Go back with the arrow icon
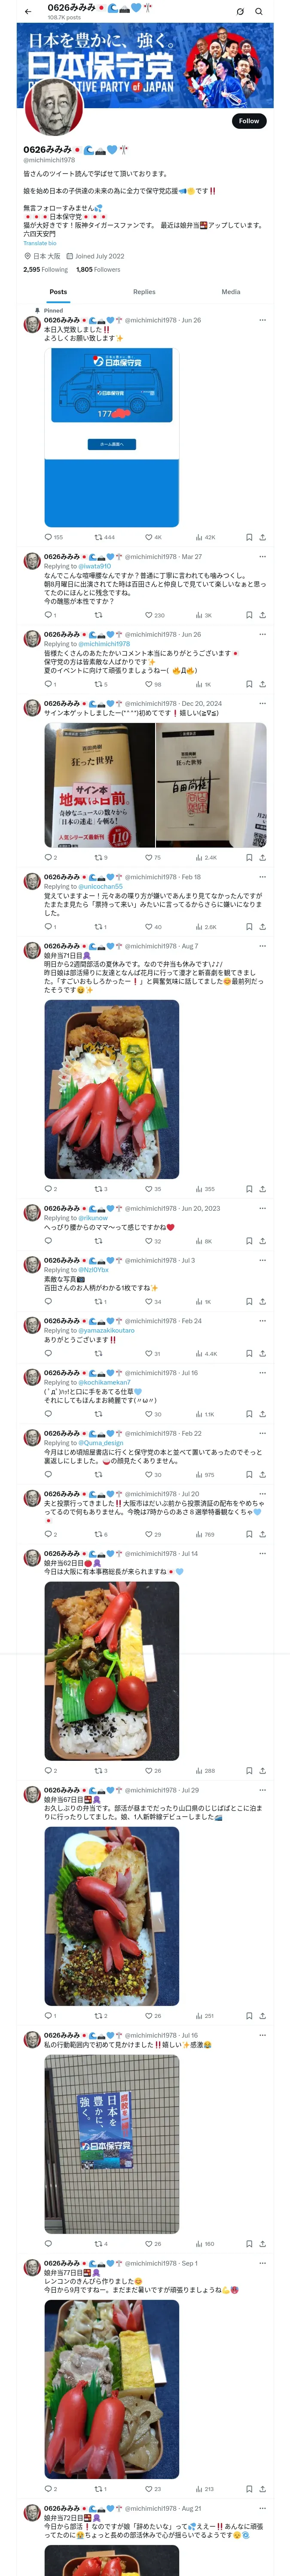 [x=28, y=11]
